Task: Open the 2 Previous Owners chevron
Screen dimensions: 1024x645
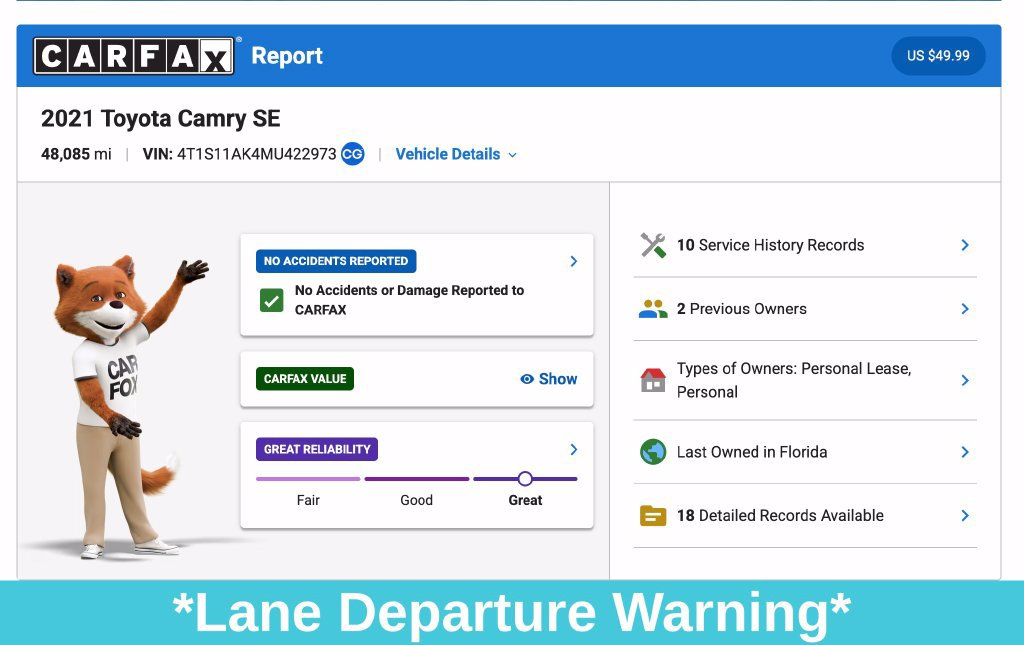Action: (x=965, y=309)
